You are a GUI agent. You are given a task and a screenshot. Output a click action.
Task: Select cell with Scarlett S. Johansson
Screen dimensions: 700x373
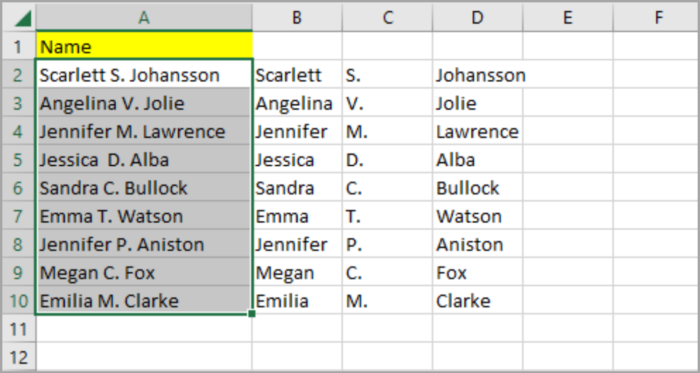(x=144, y=75)
